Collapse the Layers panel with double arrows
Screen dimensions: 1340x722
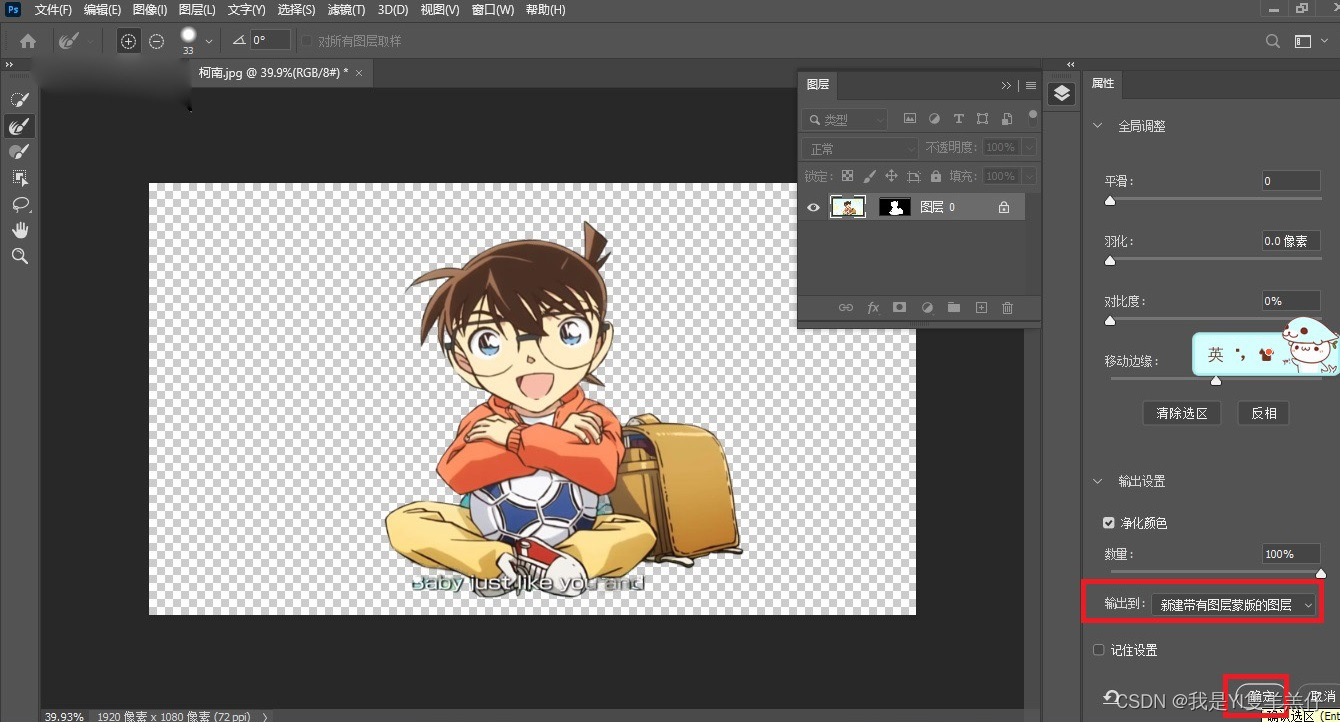point(1006,86)
